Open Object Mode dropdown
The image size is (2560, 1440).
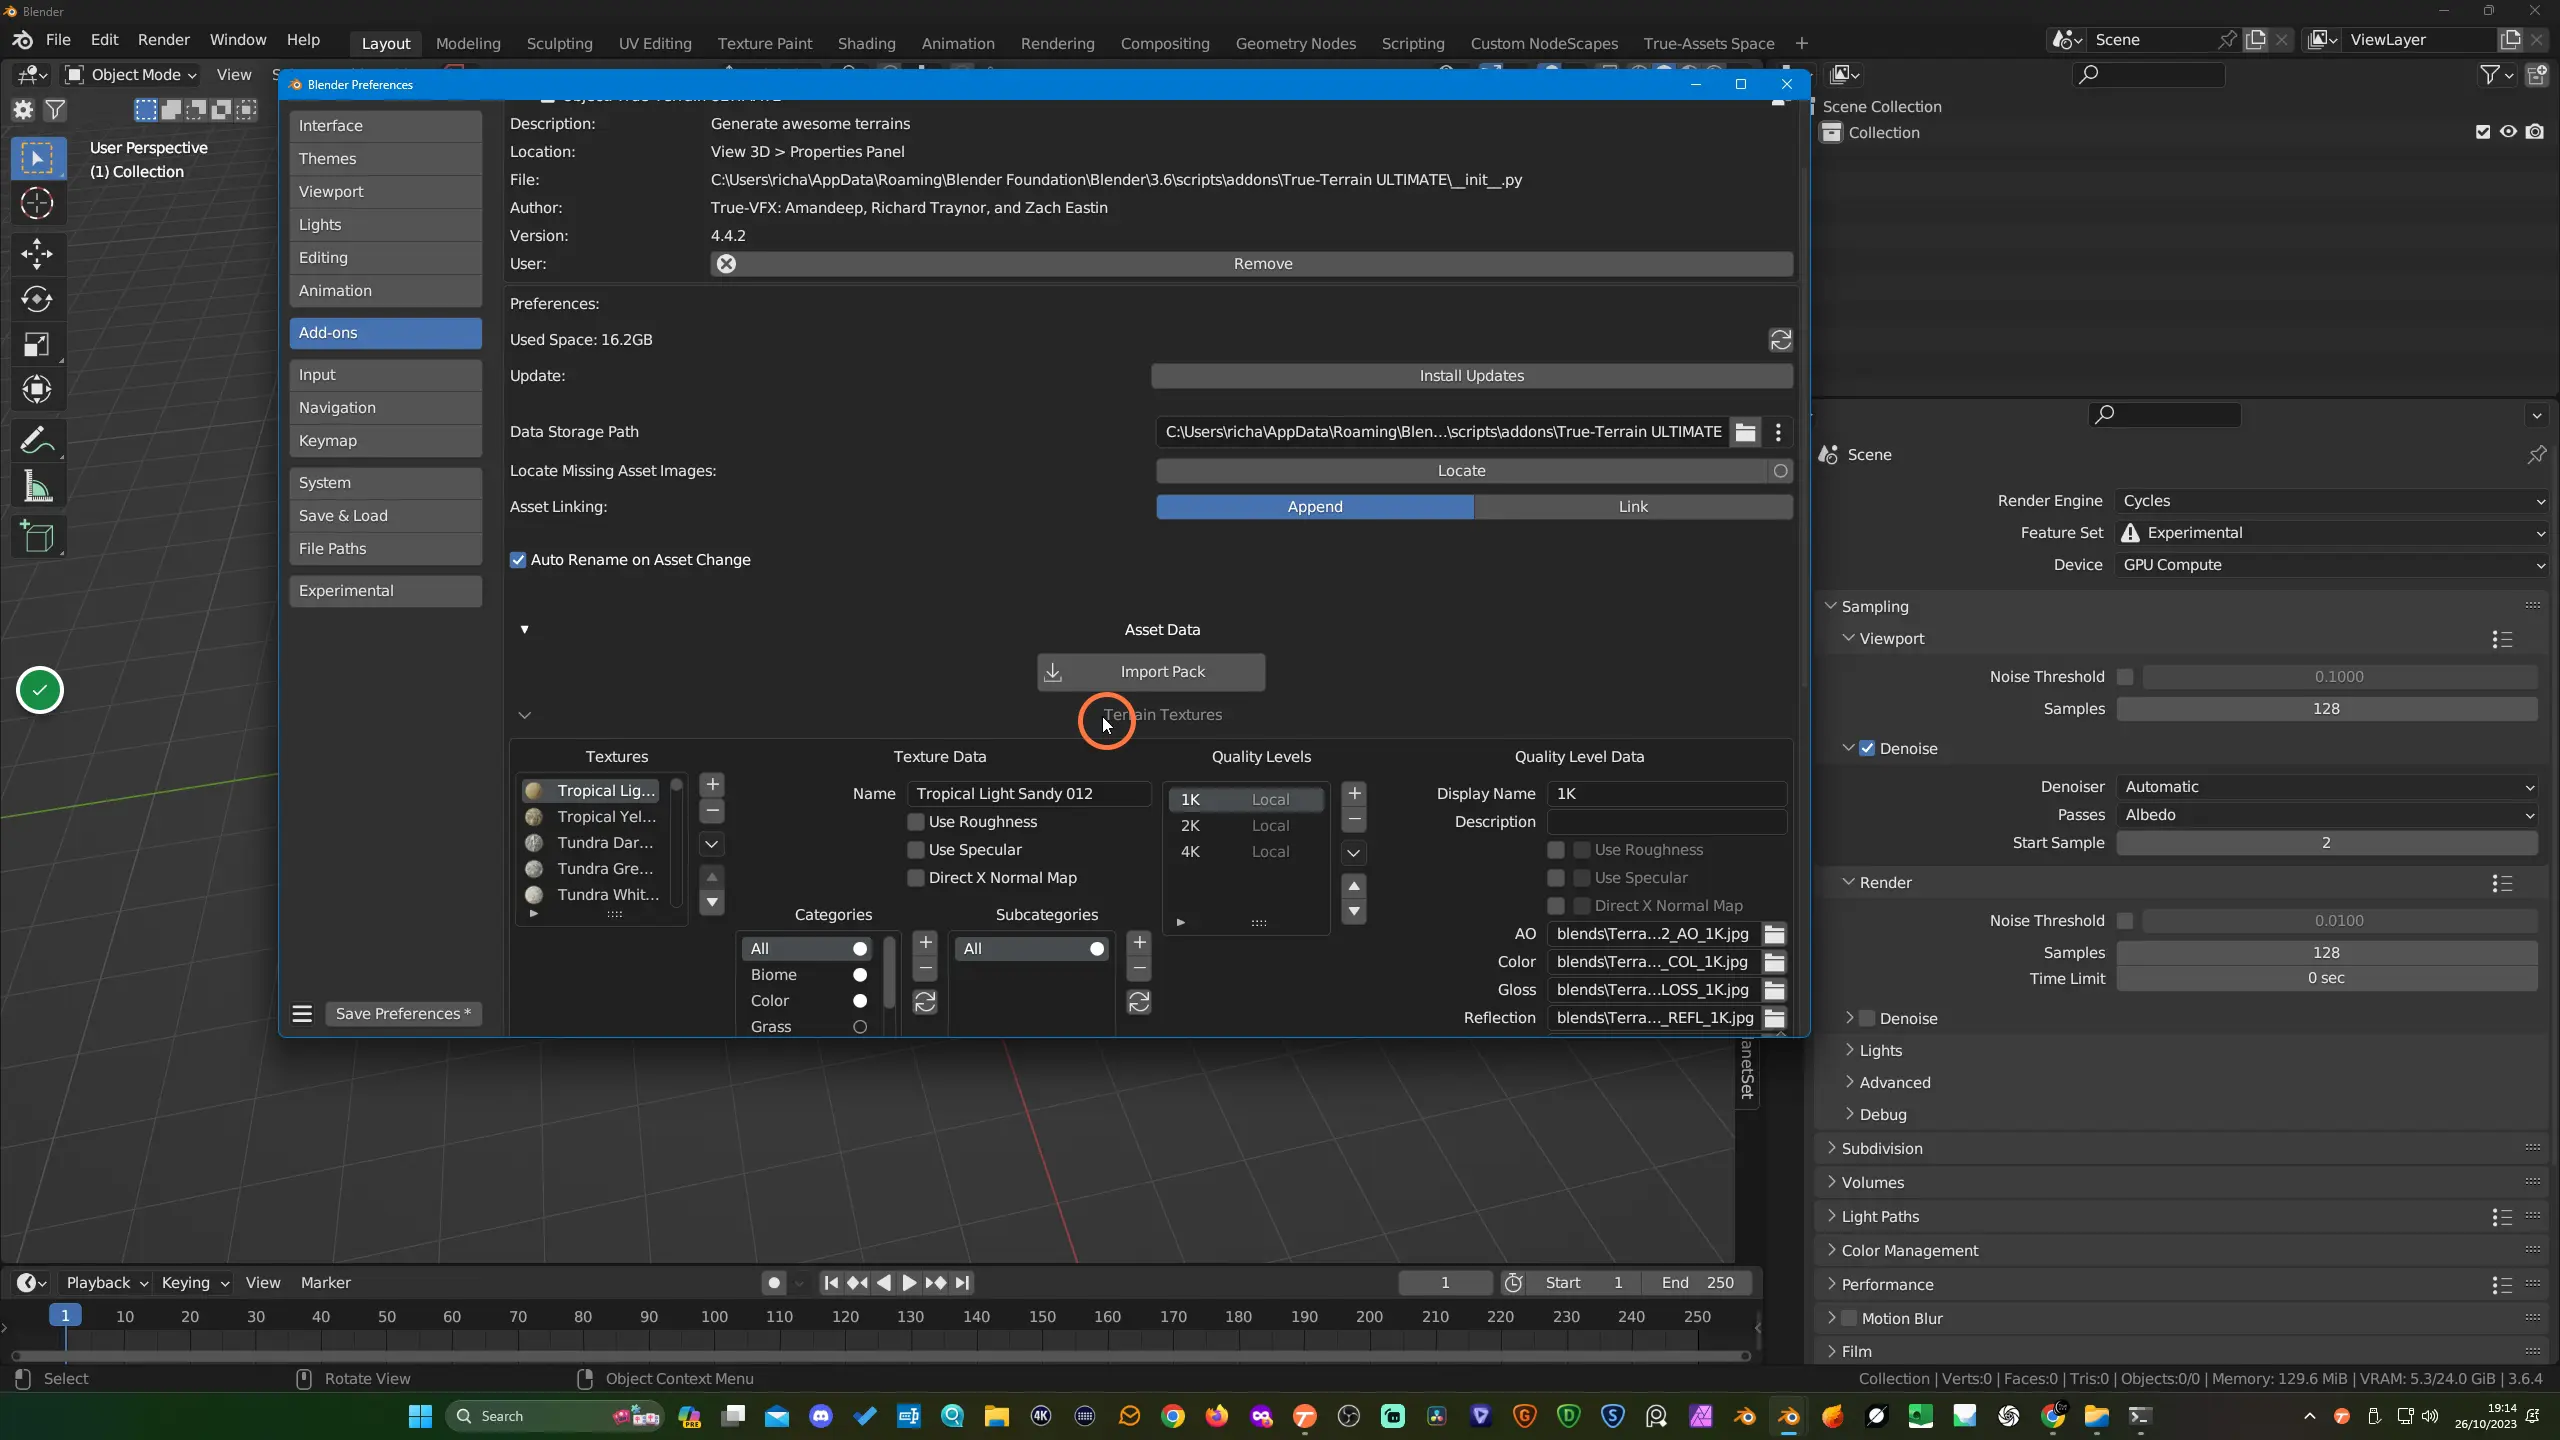click(x=131, y=75)
